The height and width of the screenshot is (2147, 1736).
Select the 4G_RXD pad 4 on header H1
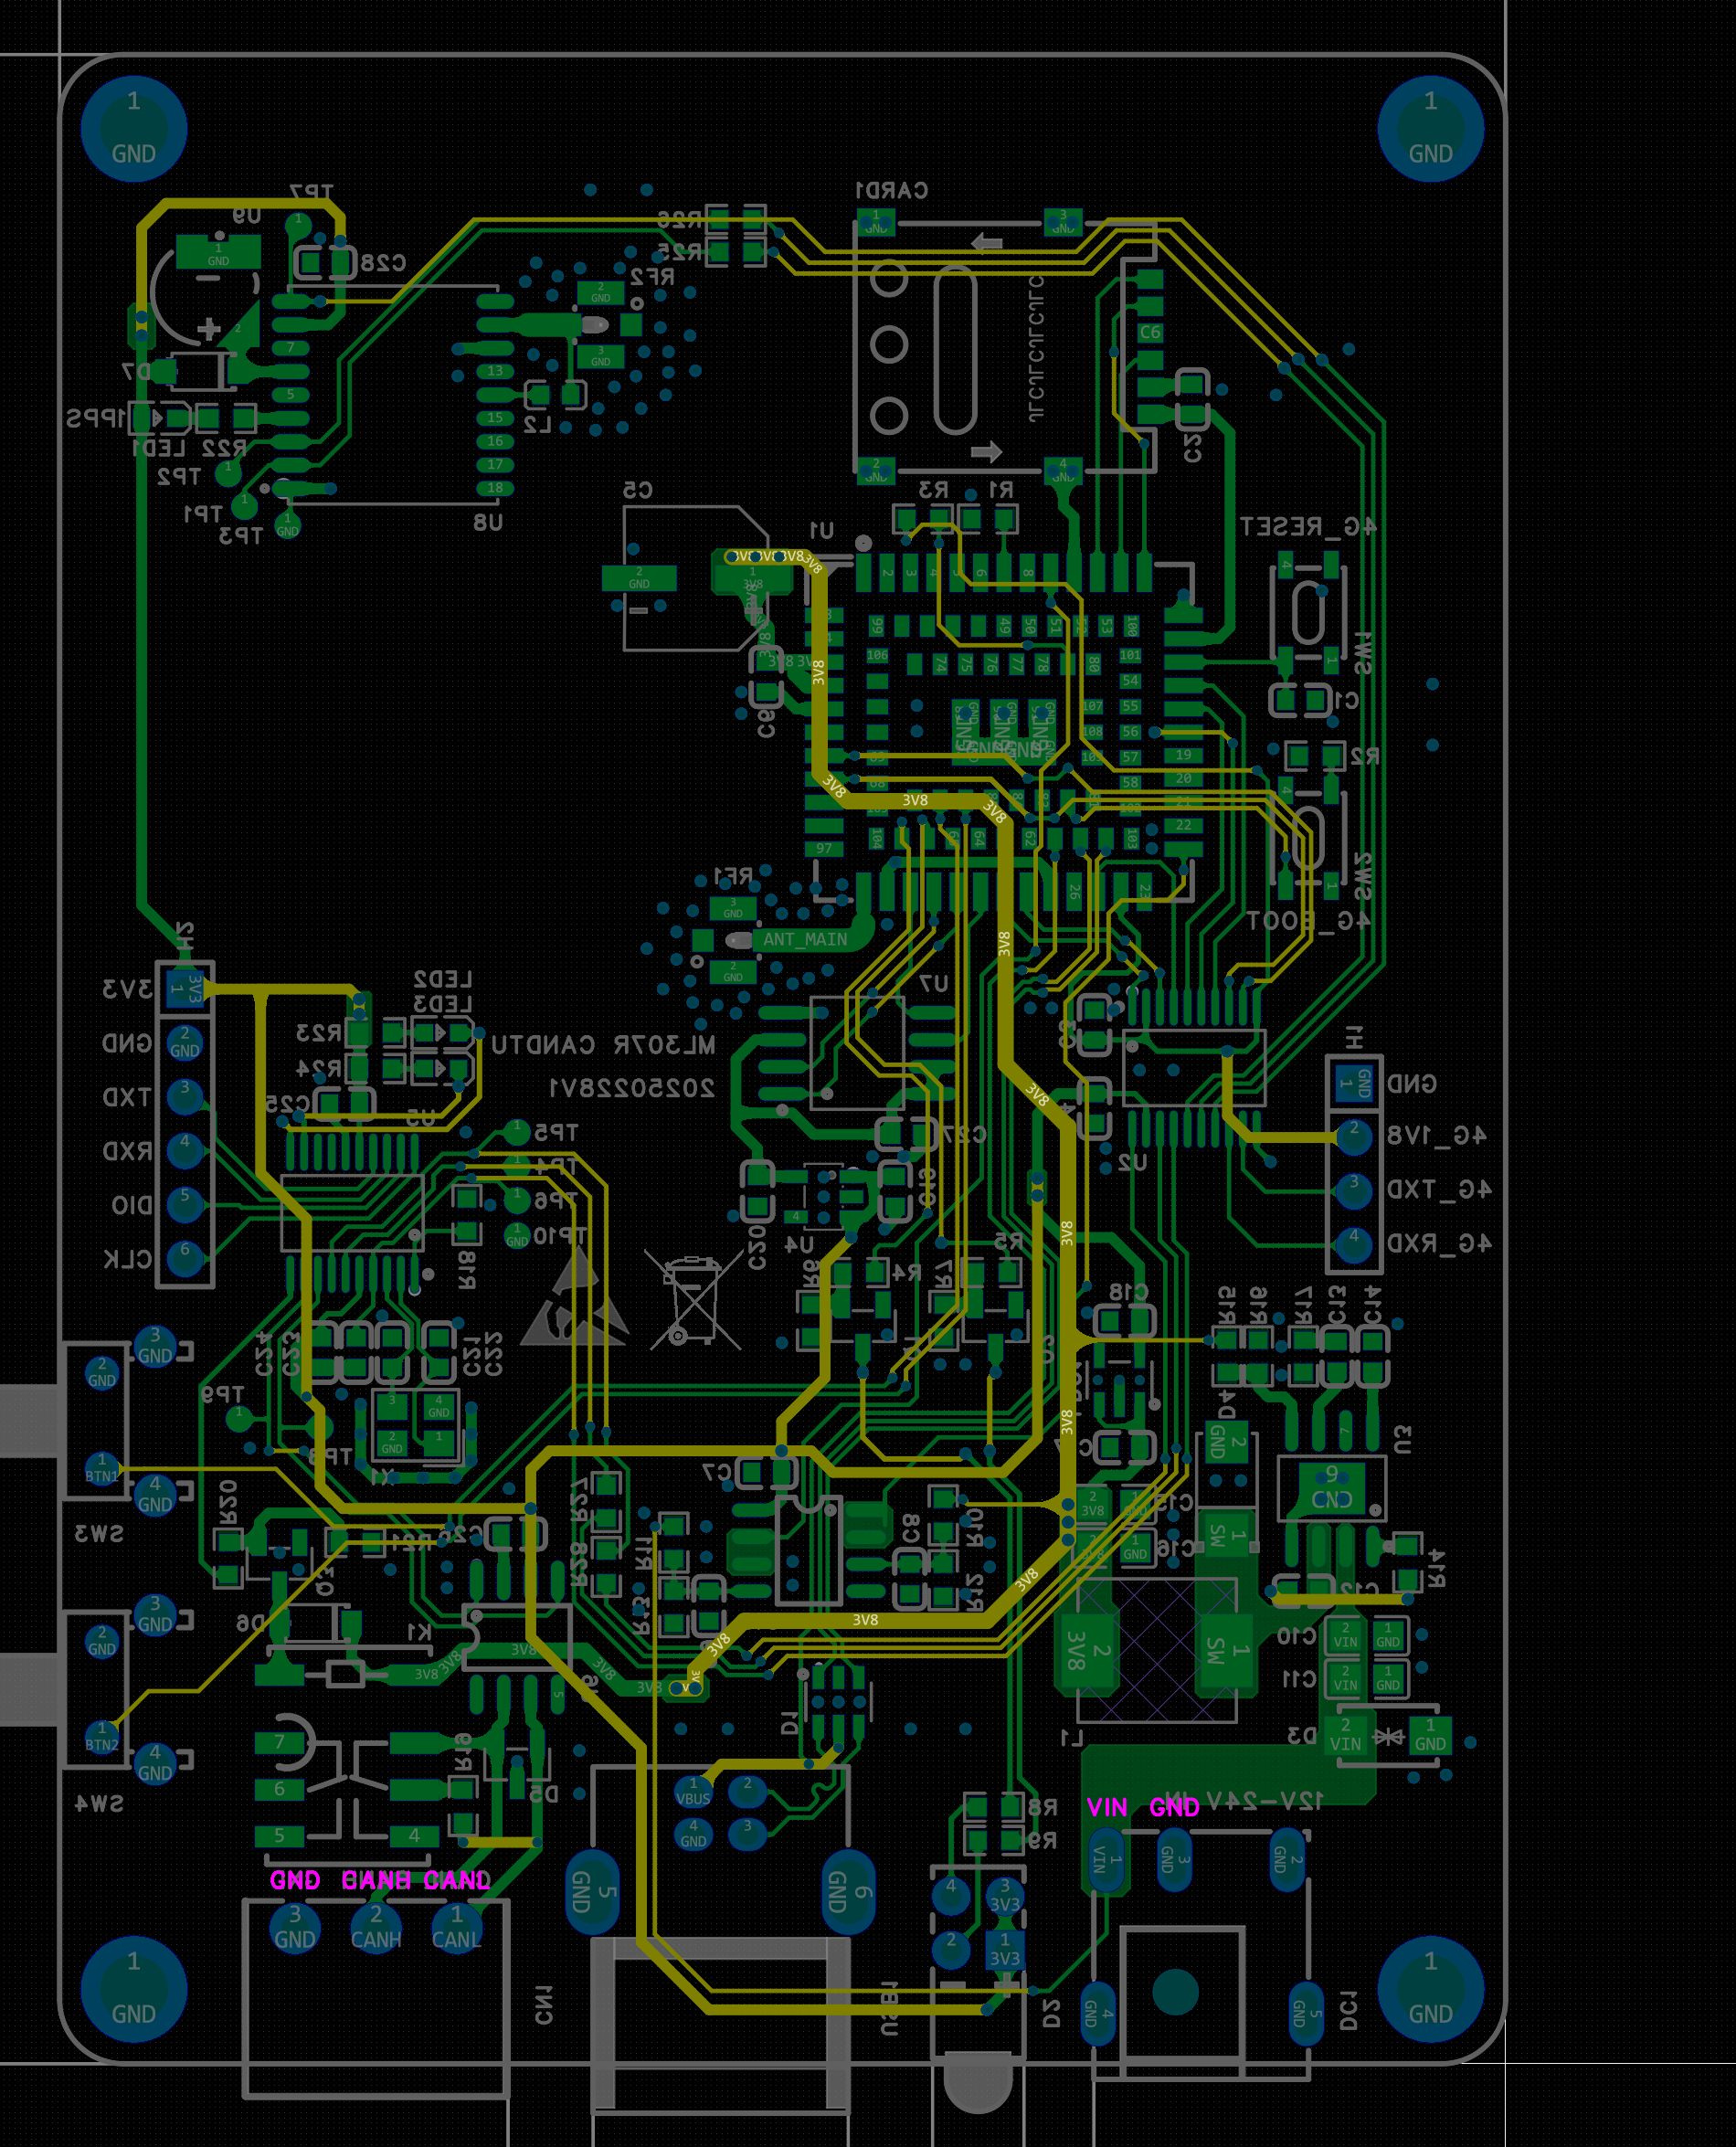click(x=1354, y=1244)
